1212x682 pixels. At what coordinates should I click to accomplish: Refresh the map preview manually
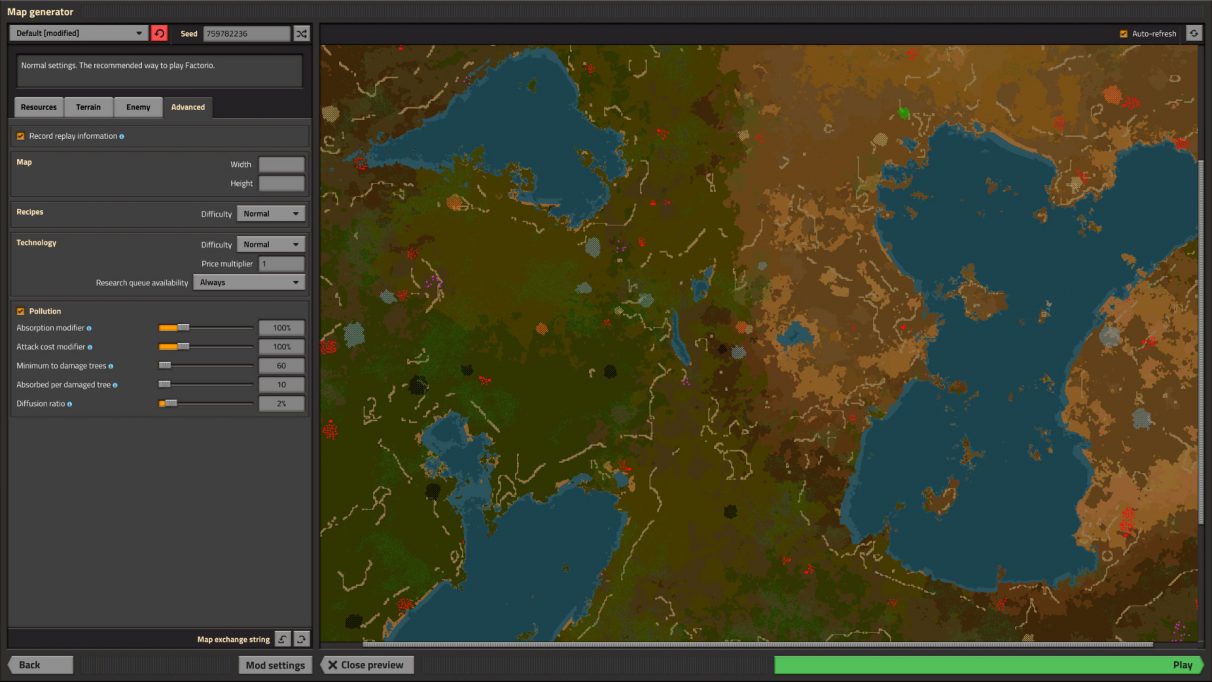point(1193,33)
